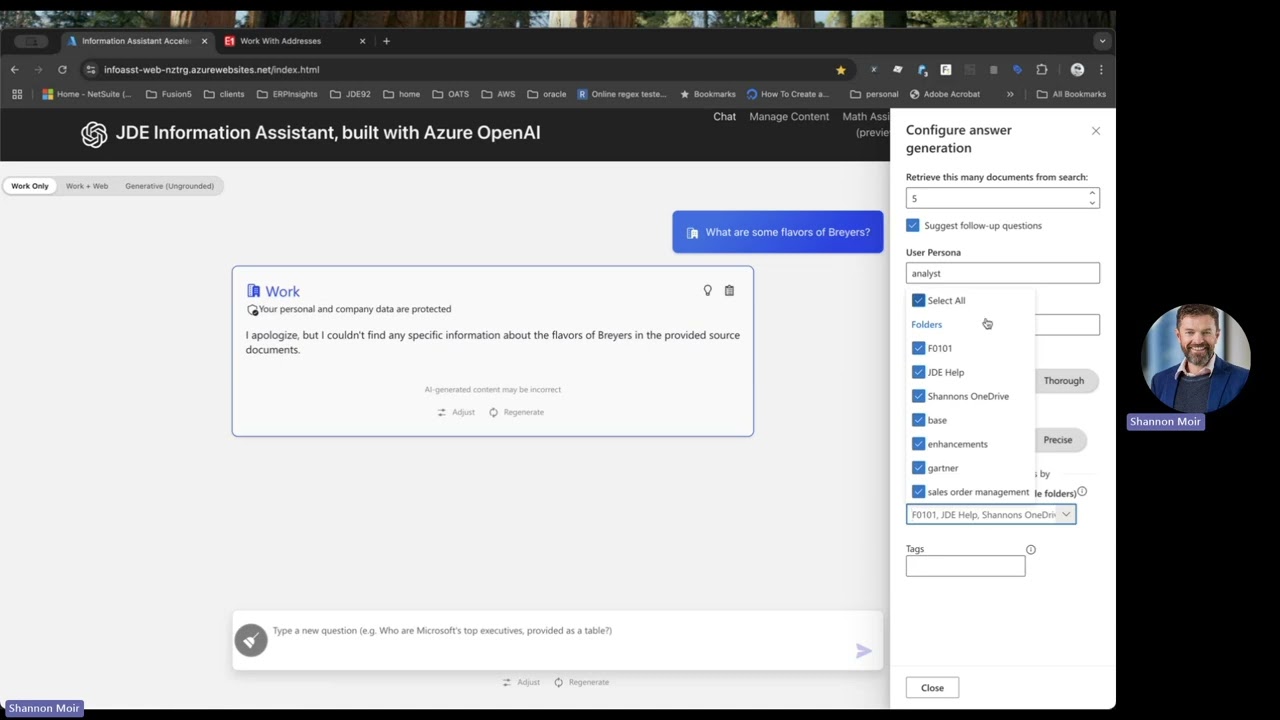Image resolution: width=1280 pixels, height=720 pixels.
Task: Uncheck the gartner folder checkbox
Action: pyautogui.click(x=918, y=468)
